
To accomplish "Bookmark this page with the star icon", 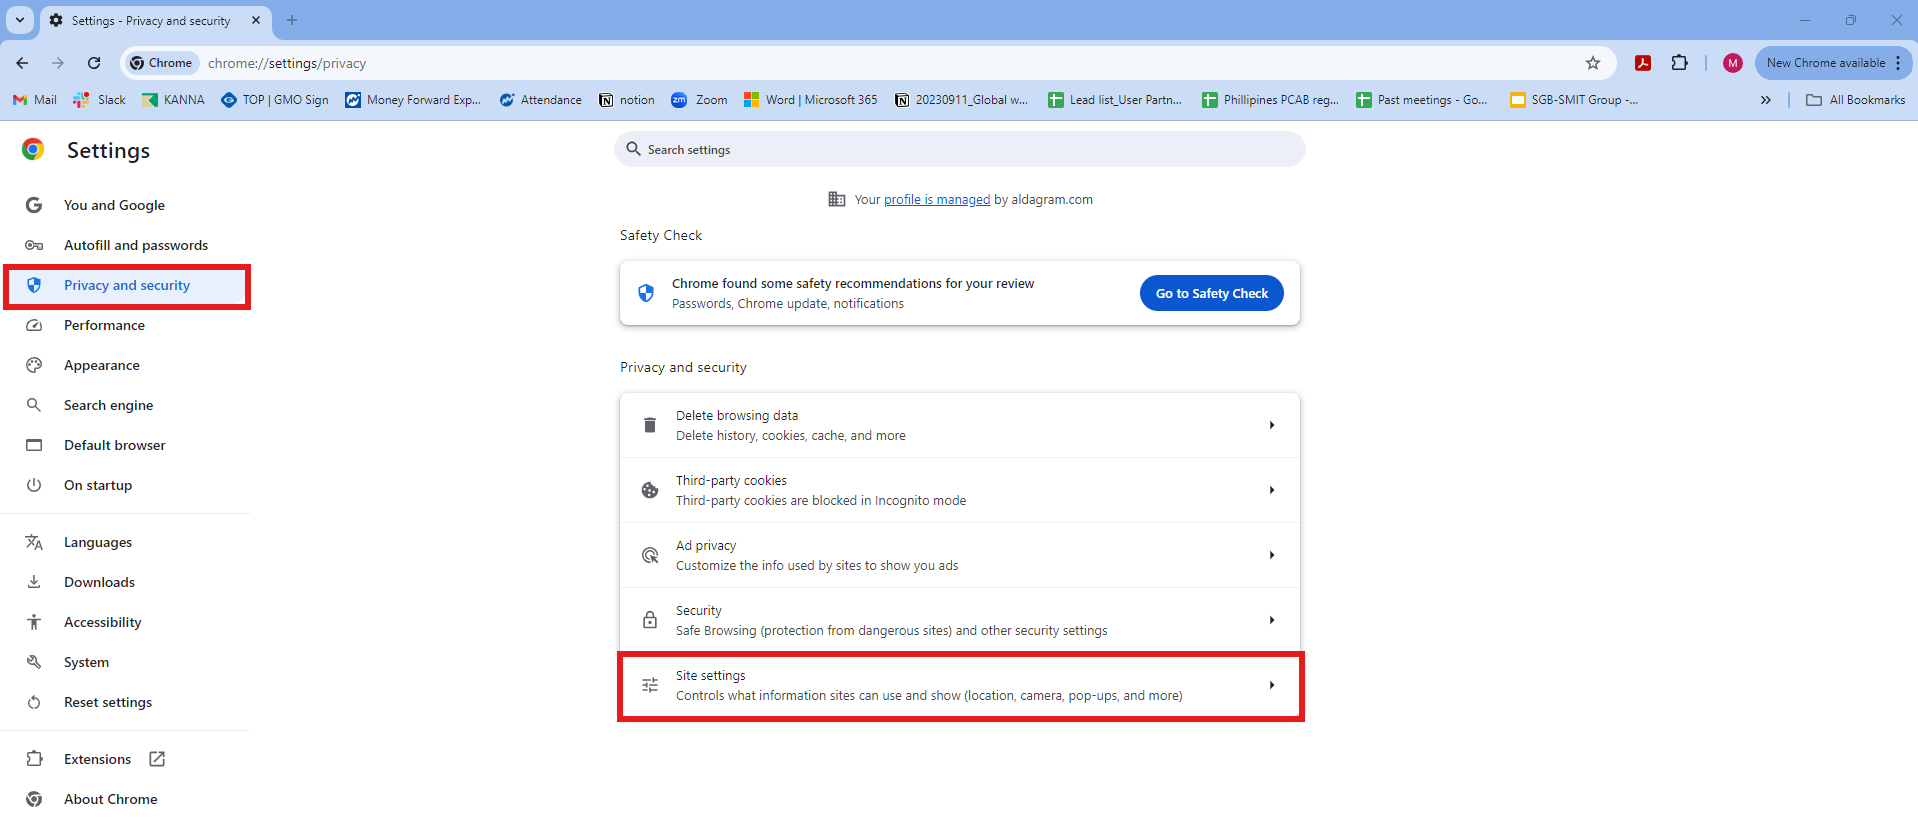I will click(x=1592, y=63).
